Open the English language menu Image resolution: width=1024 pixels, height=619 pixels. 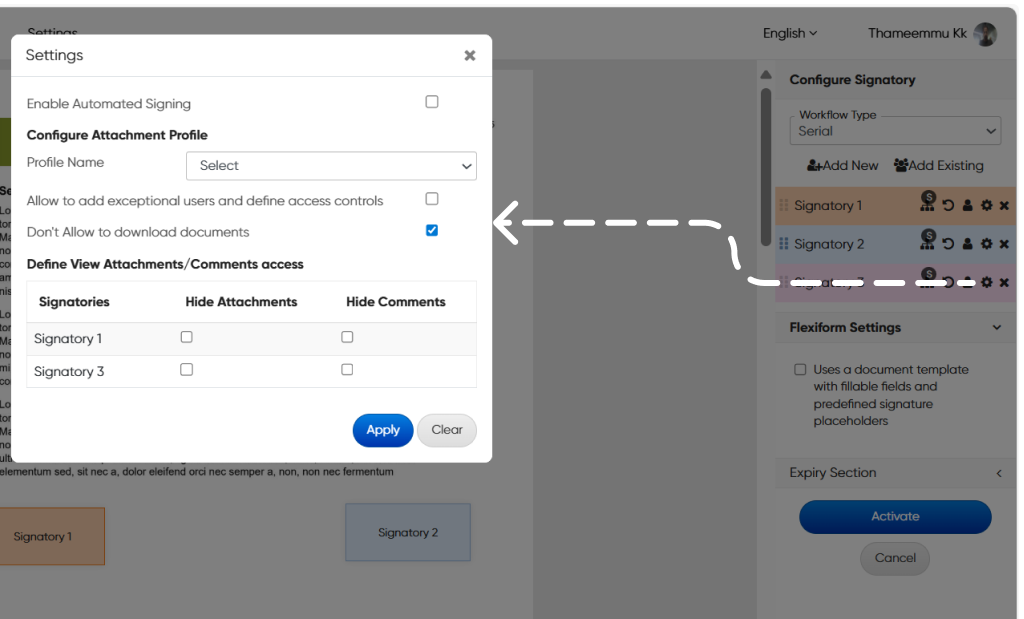pyautogui.click(x=790, y=33)
